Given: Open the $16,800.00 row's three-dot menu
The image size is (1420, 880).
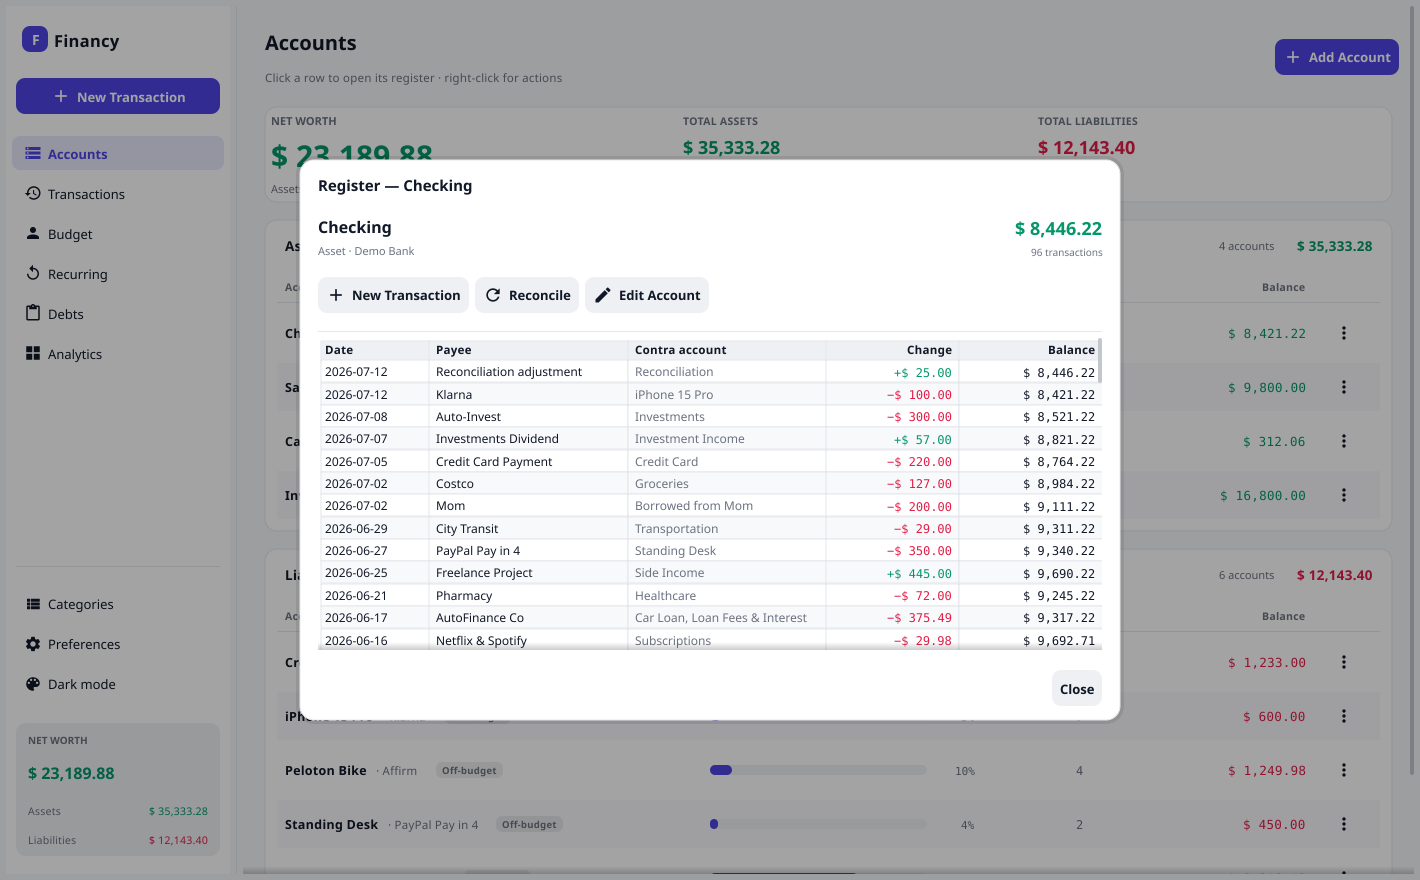Looking at the screenshot, I should pos(1344,495).
